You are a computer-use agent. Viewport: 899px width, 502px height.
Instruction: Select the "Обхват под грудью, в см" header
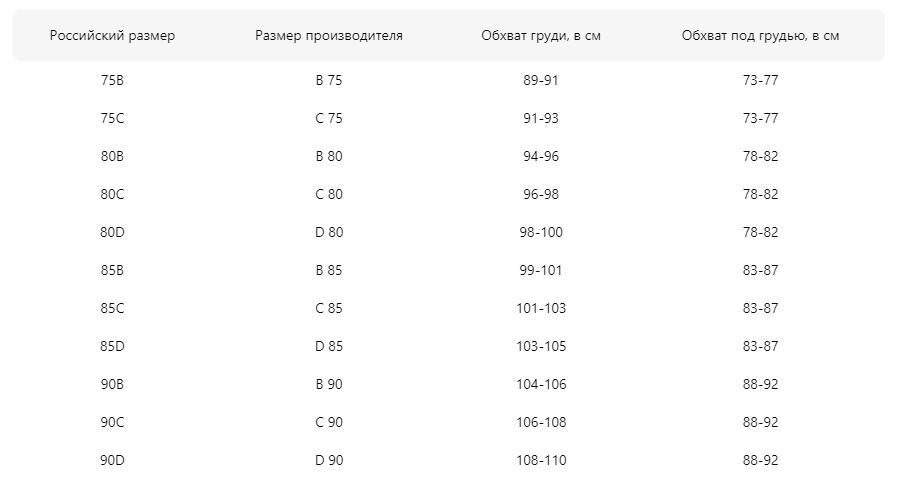pos(760,36)
